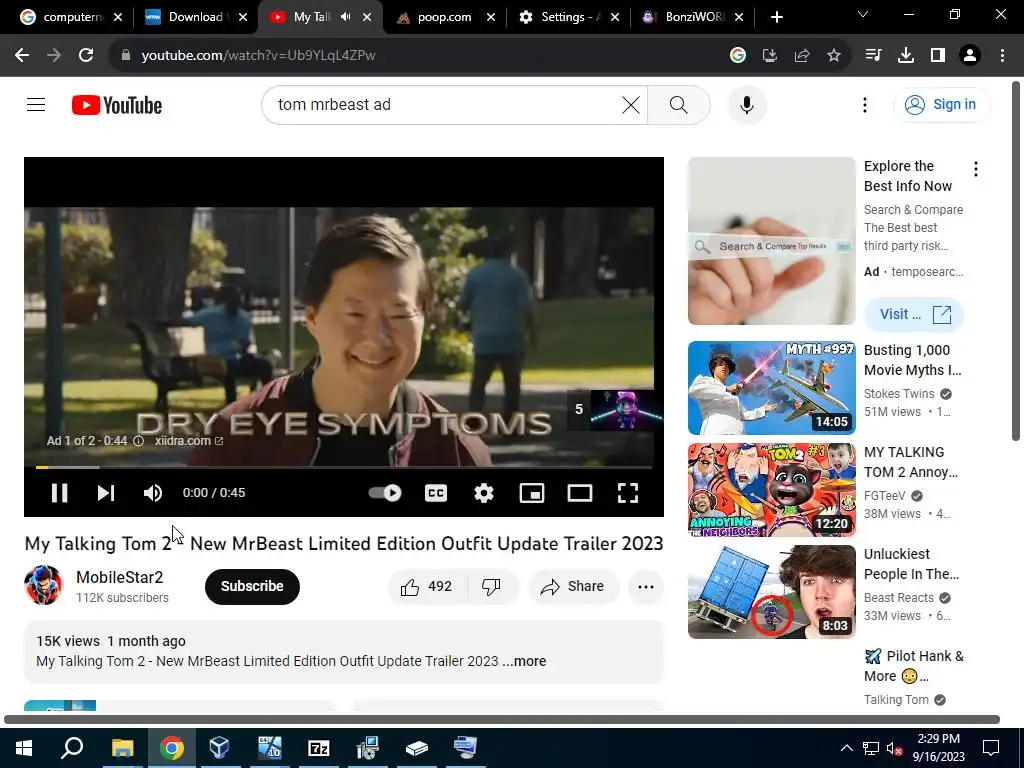
Task: Open MobileStar2 channel avatar
Action: coord(44,585)
